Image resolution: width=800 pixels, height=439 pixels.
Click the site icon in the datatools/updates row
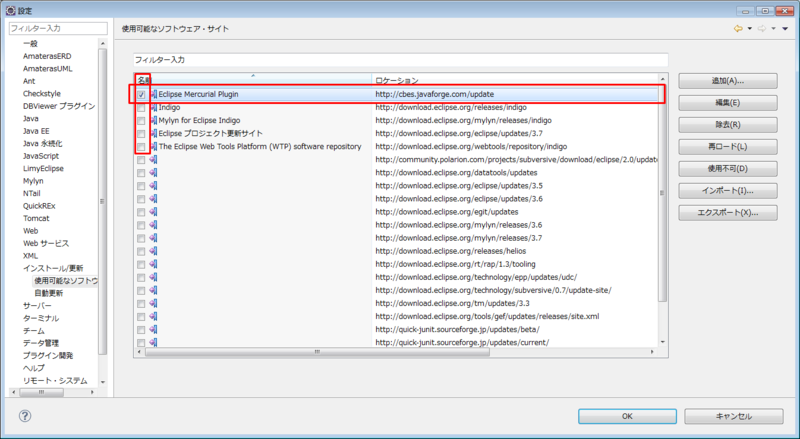153,173
